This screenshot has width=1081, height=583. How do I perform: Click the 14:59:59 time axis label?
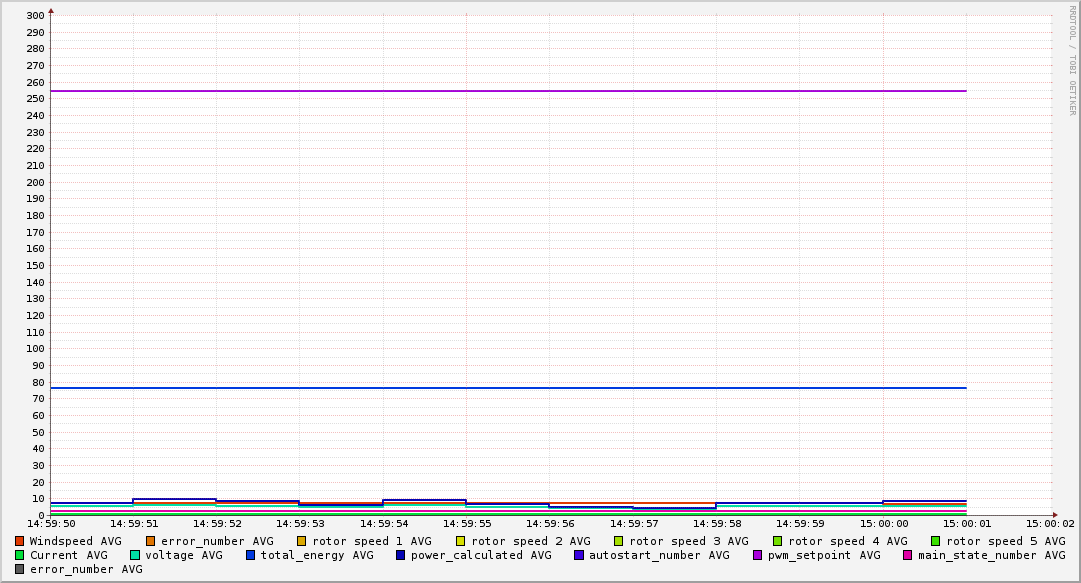click(x=800, y=524)
